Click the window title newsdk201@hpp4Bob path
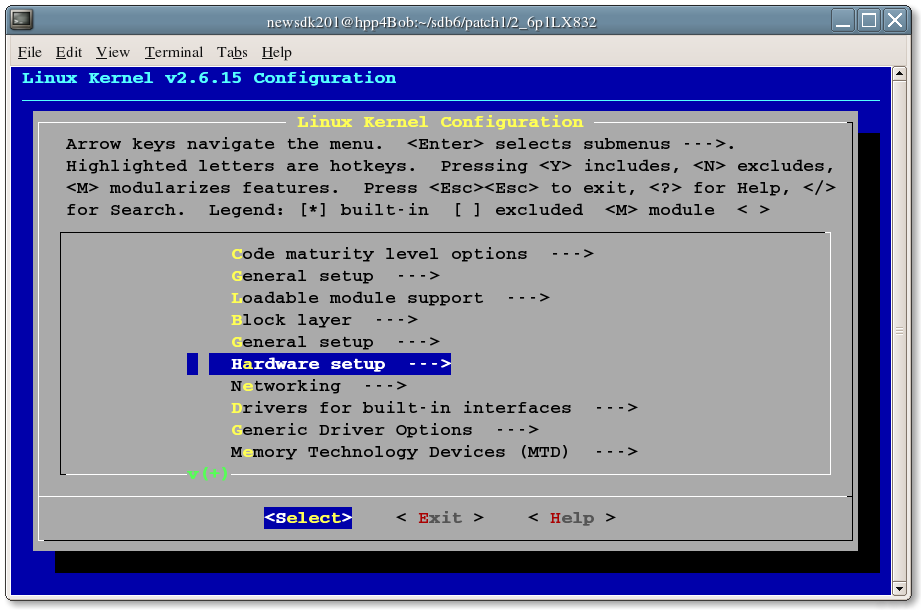921x610 pixels. tap(431, 22)
